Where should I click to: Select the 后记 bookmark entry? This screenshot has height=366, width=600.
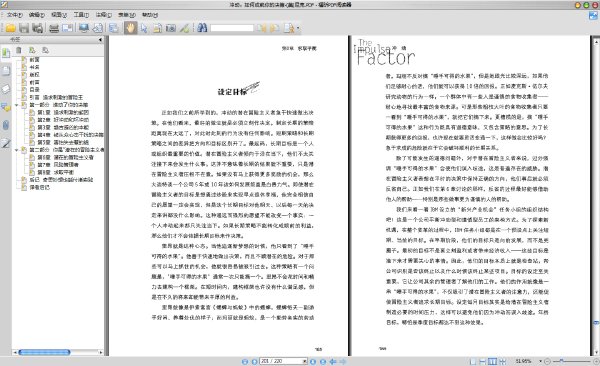(x=61, y=180)
